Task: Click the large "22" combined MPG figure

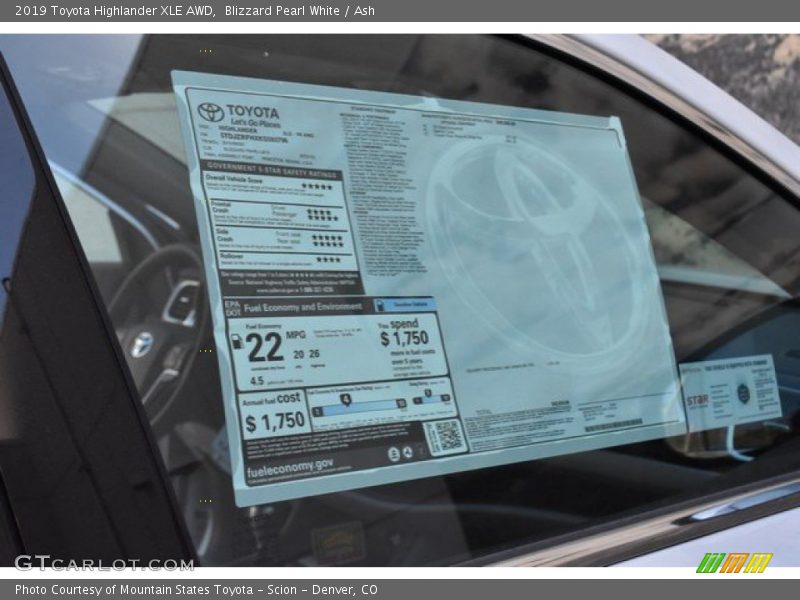Action: (264, 347)
